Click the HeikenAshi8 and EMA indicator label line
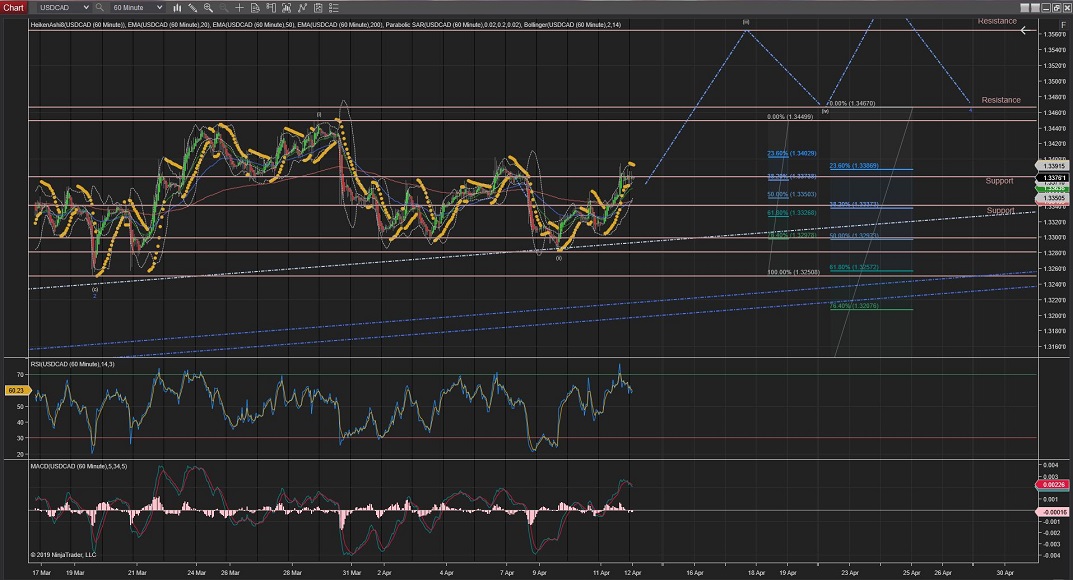The image size is (1073, 580). 326,25
